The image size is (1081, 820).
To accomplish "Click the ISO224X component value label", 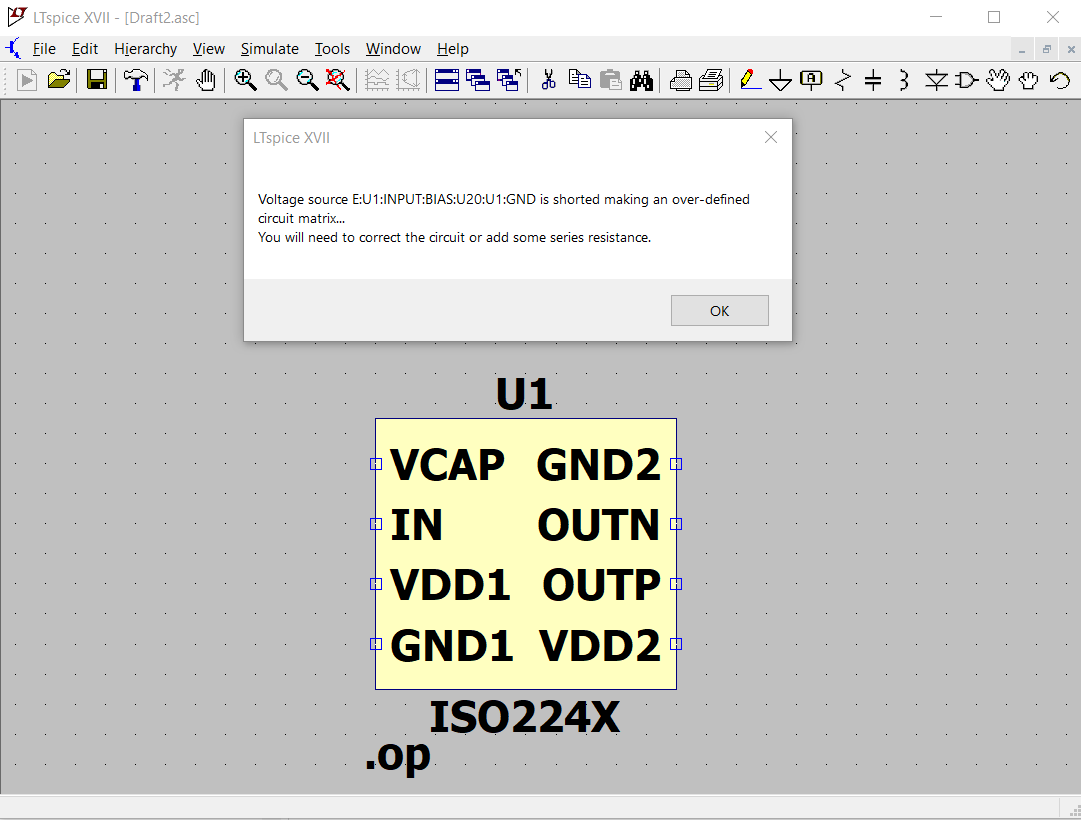I will tap(524, 717).
